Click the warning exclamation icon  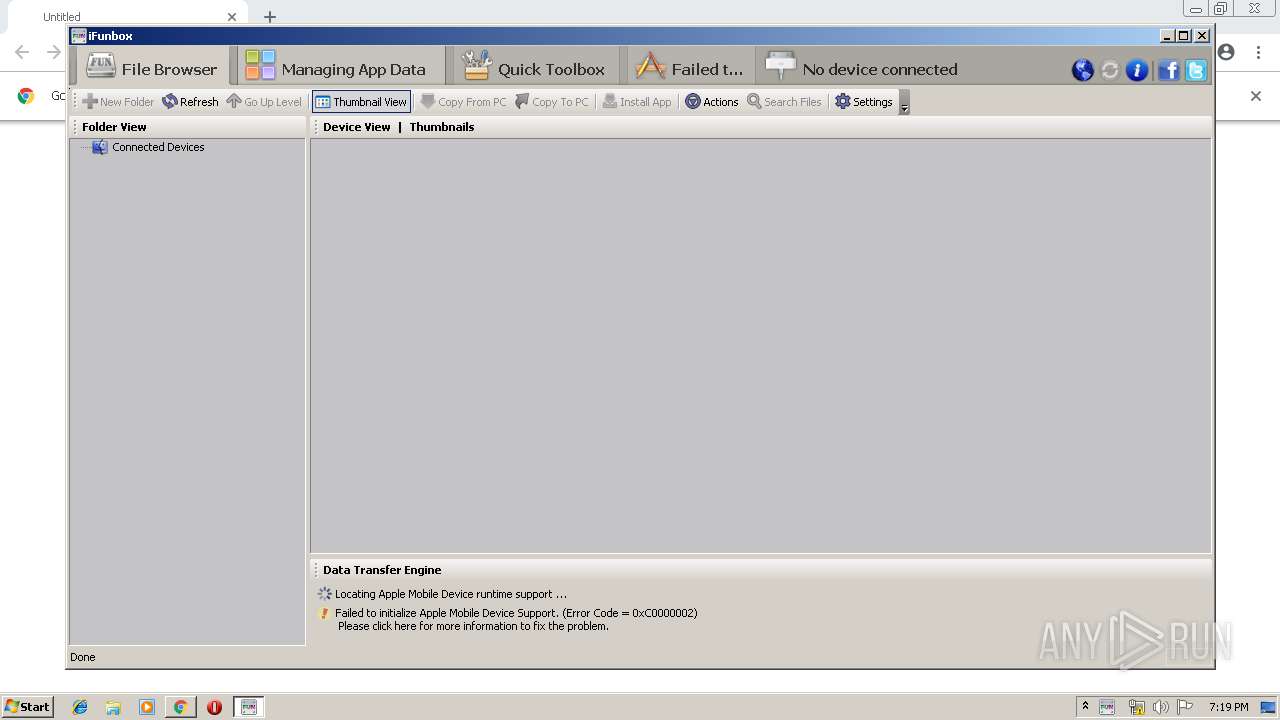coord(324,613)
